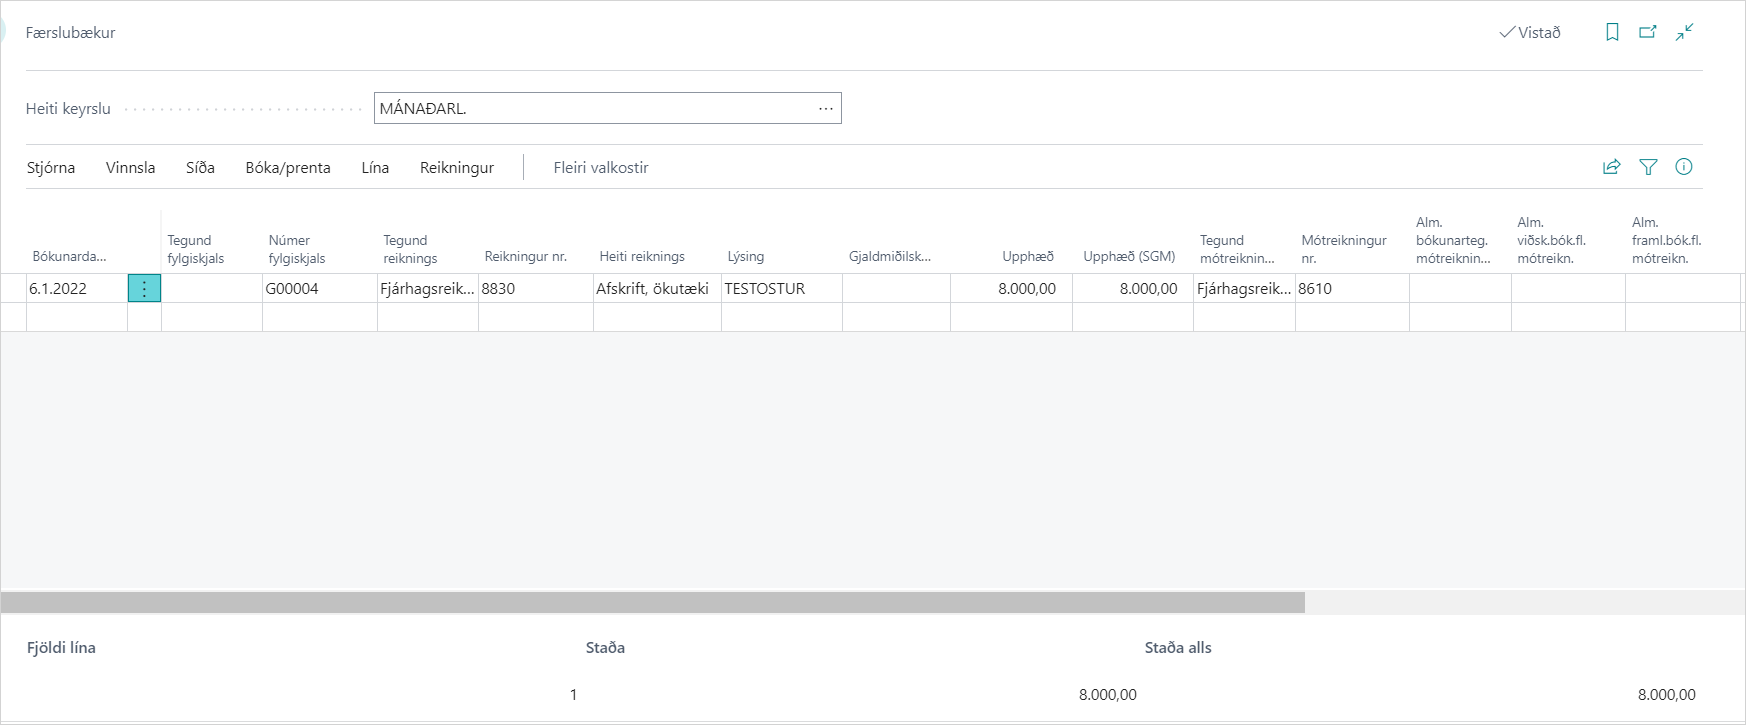Open page in new window icon
1746x725 pixels.
tap(1648, 32)
